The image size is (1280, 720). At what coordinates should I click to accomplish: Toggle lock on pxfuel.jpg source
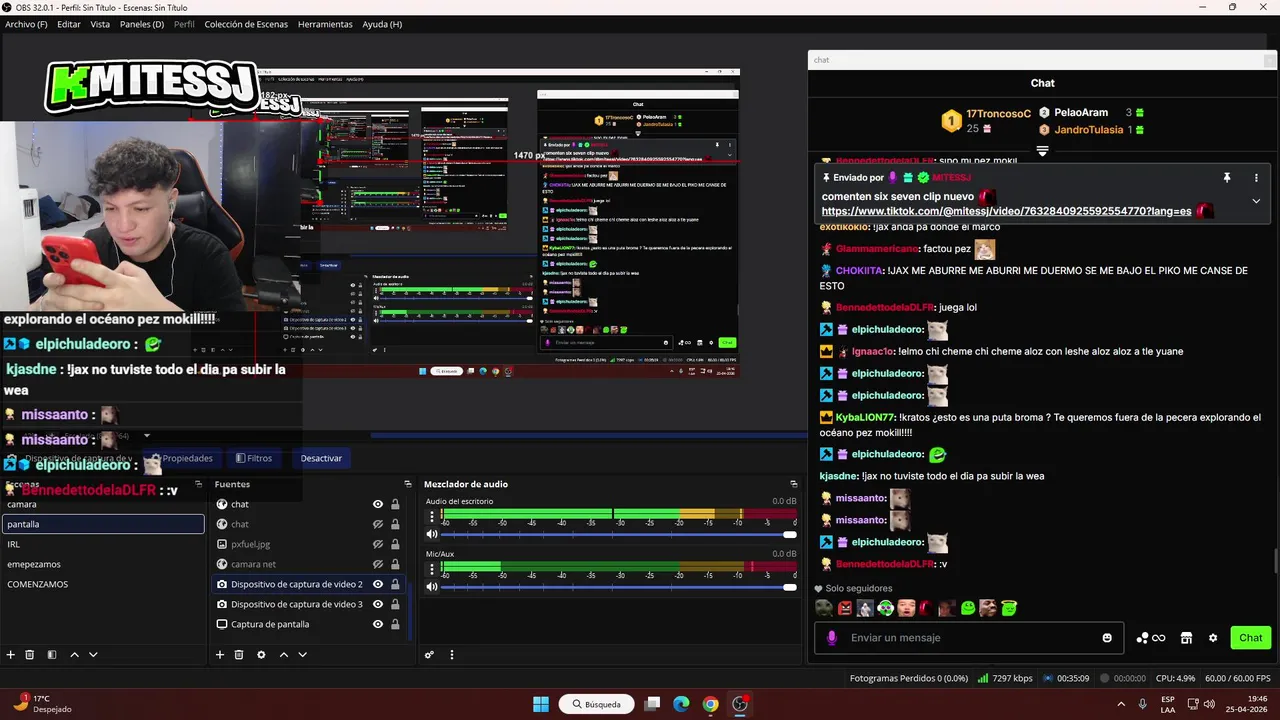(x=395, y=544)
